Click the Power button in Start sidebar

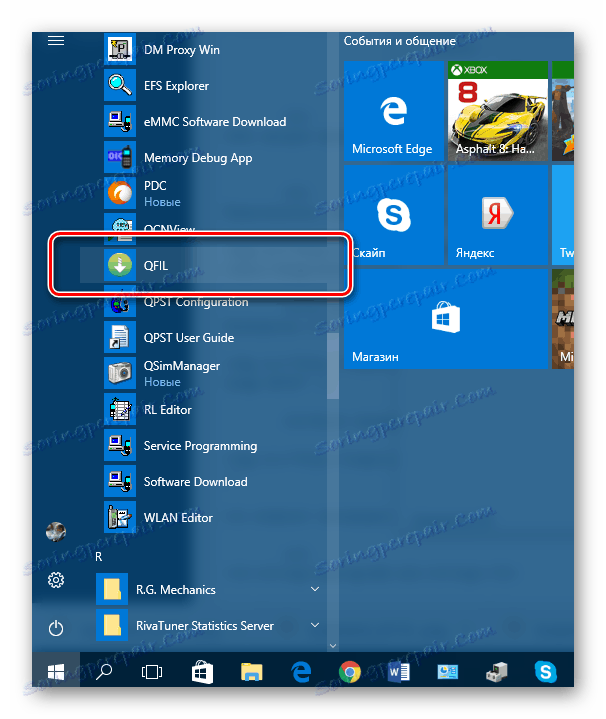click(x=56, y=628)
